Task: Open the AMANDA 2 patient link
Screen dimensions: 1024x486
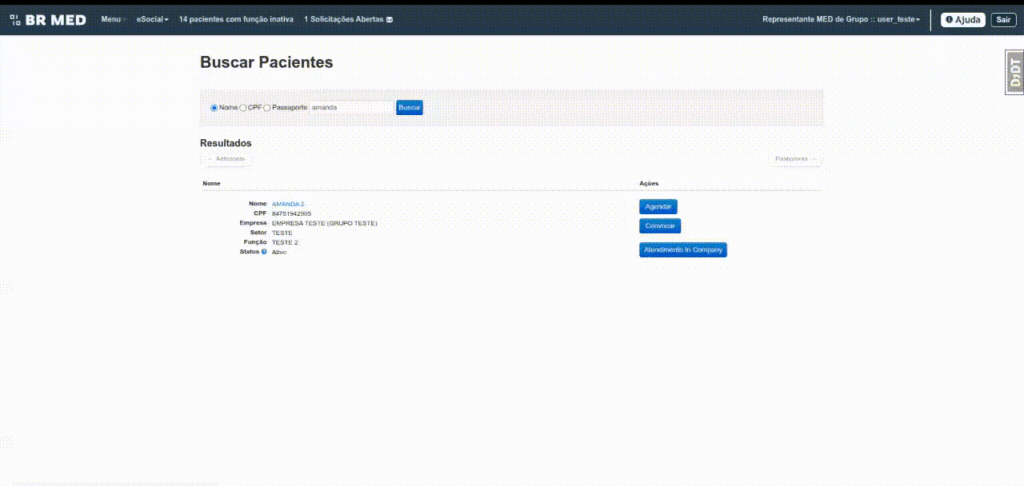Action: coord(288,204)
